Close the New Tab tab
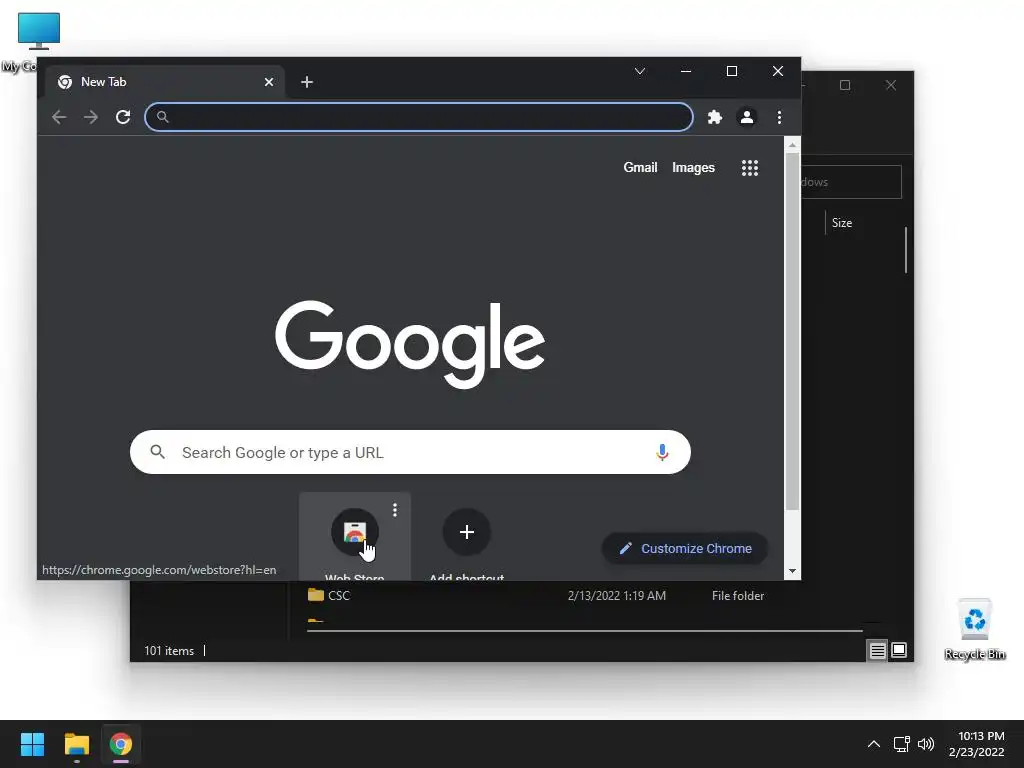 coord(269,82)
